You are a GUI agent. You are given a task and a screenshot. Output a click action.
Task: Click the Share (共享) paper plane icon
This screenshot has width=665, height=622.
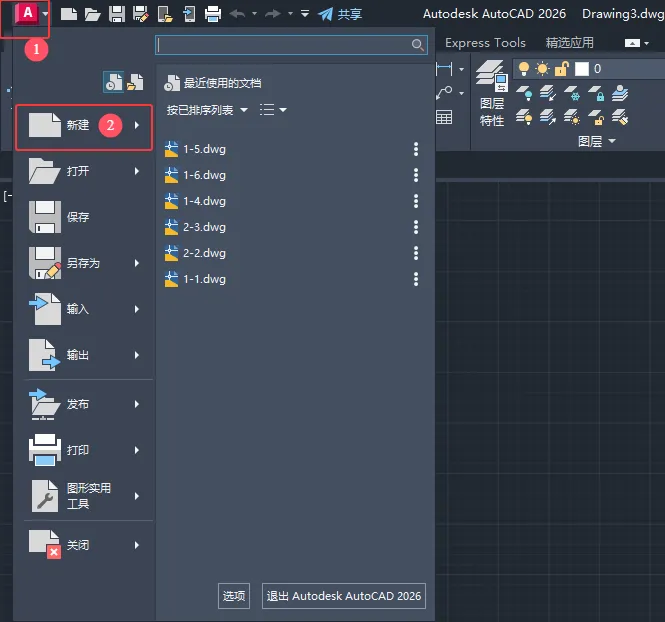click(326, 14)
